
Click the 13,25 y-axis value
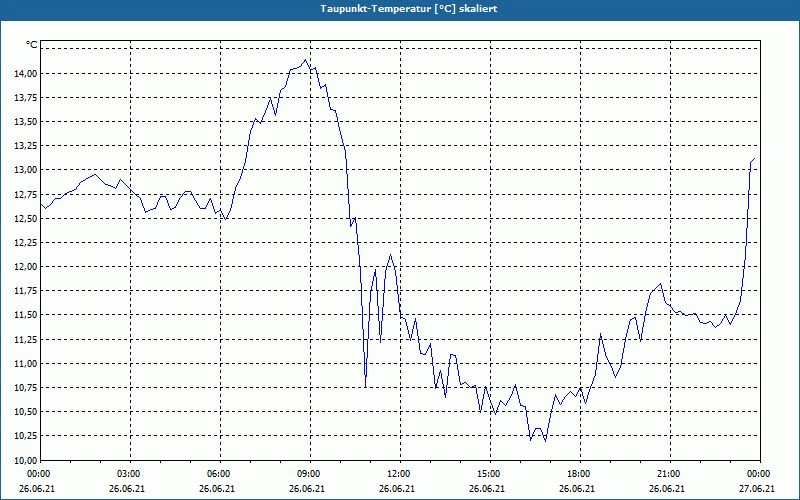click(x=24, y=146)
